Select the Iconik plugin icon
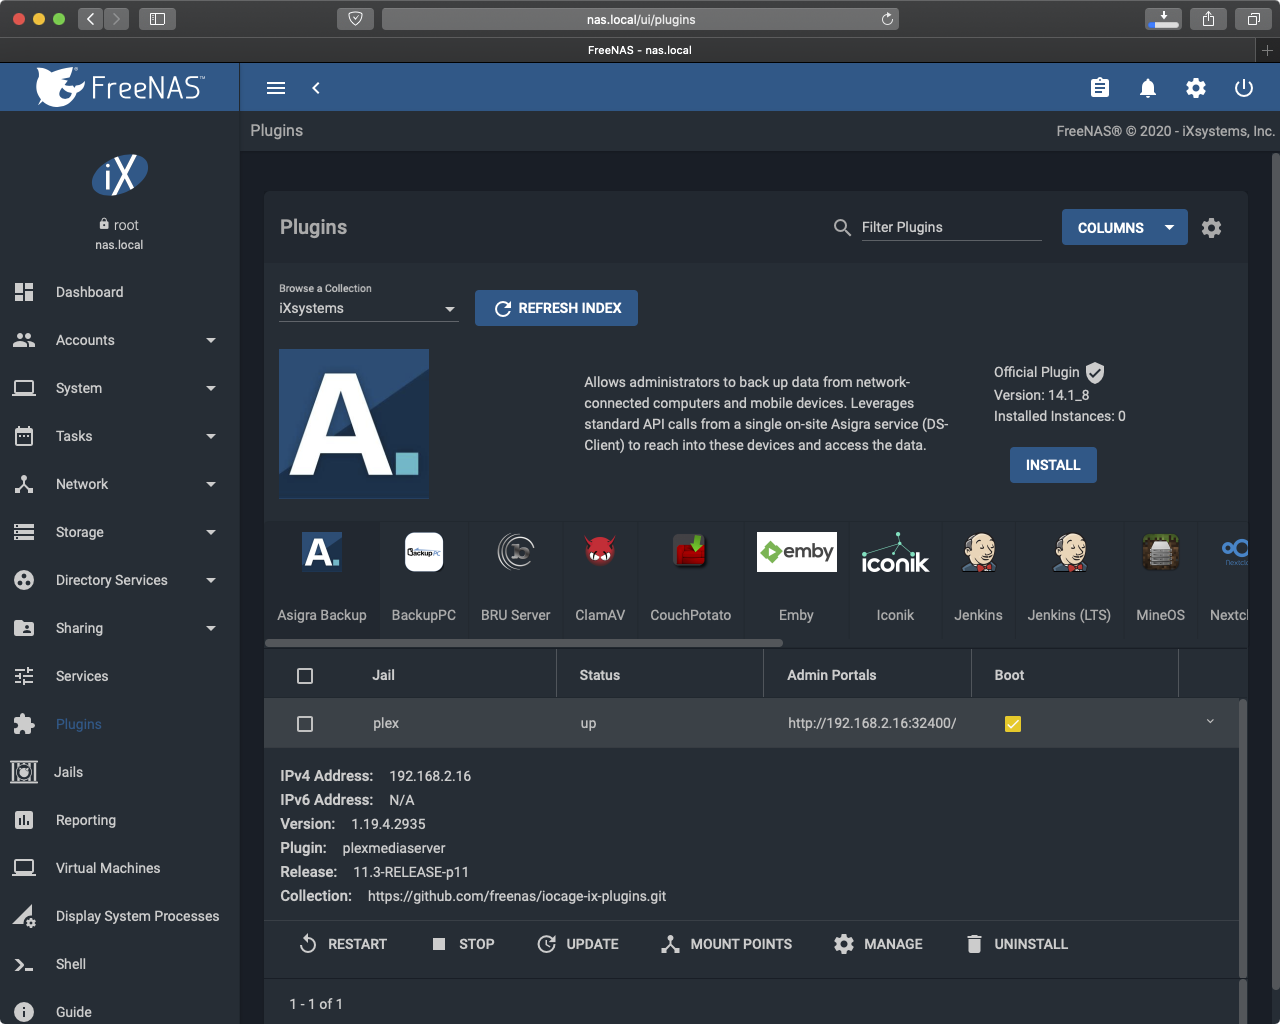This screenshot has width=1280, height=1024. click(x=895, y=551)
